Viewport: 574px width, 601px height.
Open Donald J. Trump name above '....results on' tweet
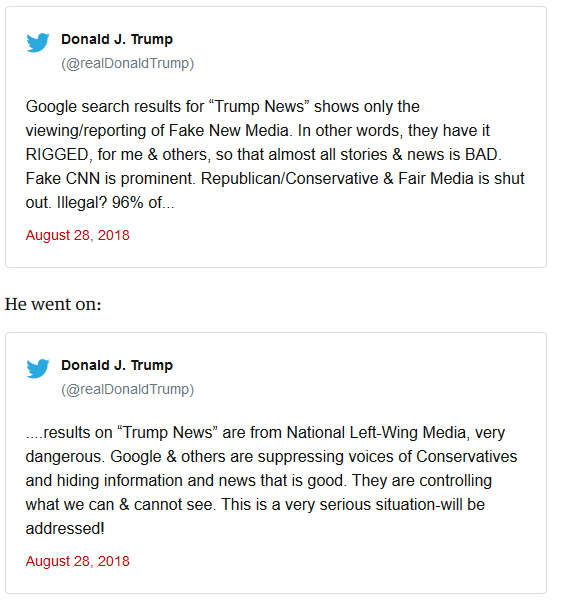117,365
